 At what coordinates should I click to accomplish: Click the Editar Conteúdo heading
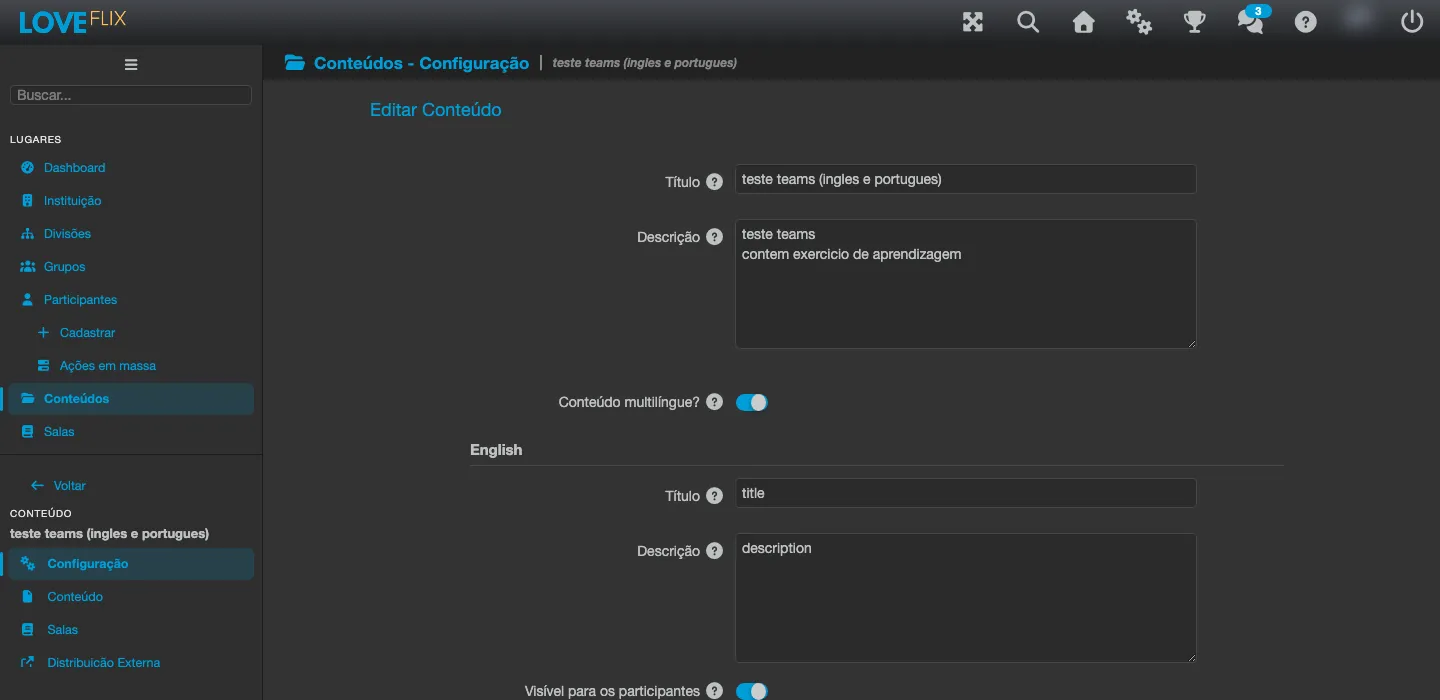point(436,110)
